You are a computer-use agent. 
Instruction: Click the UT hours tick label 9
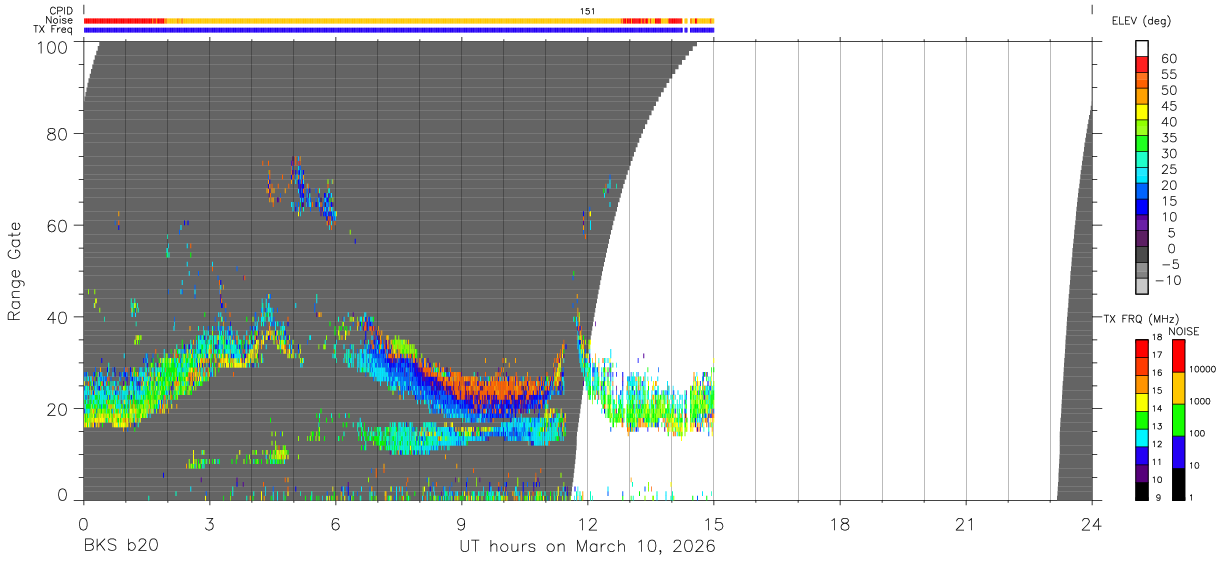coord(461,524)
